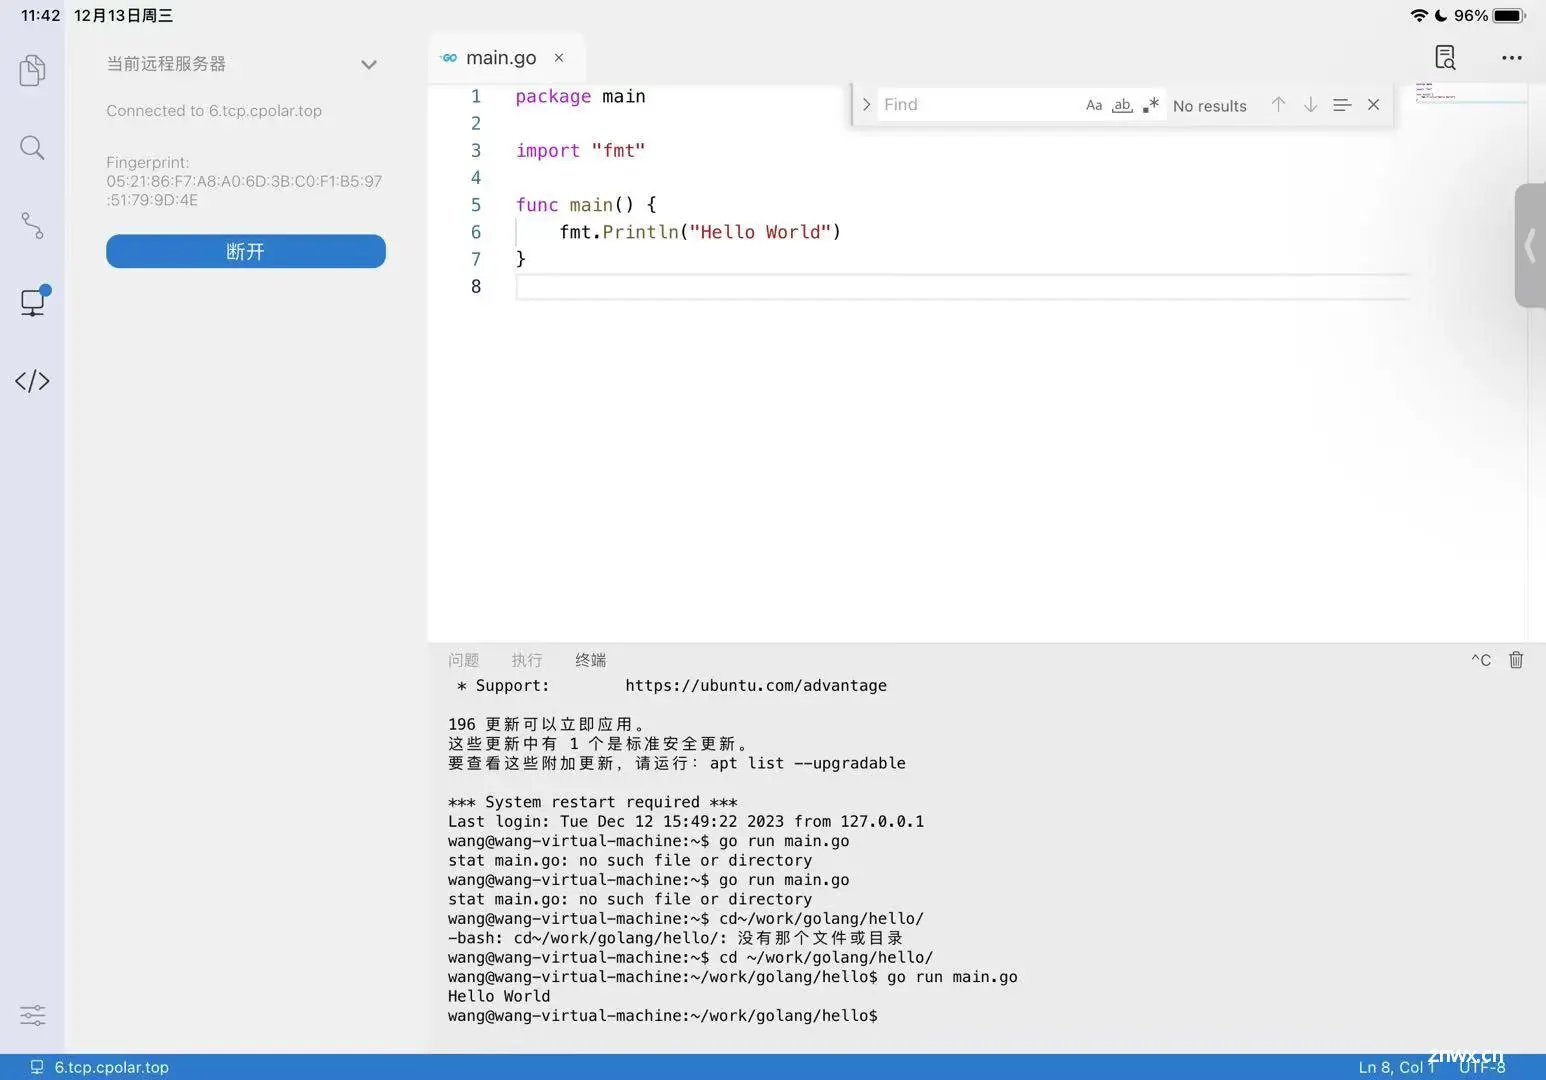Open the ubuntu.com/advantage link in terminal

(756, 686)
